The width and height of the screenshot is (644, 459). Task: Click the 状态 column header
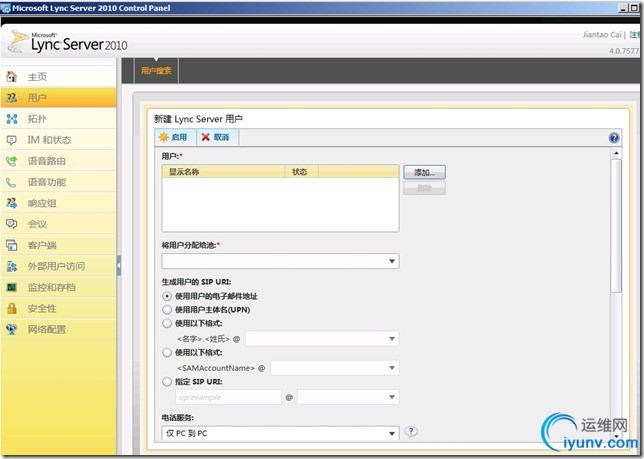click(x=301, y=172)
